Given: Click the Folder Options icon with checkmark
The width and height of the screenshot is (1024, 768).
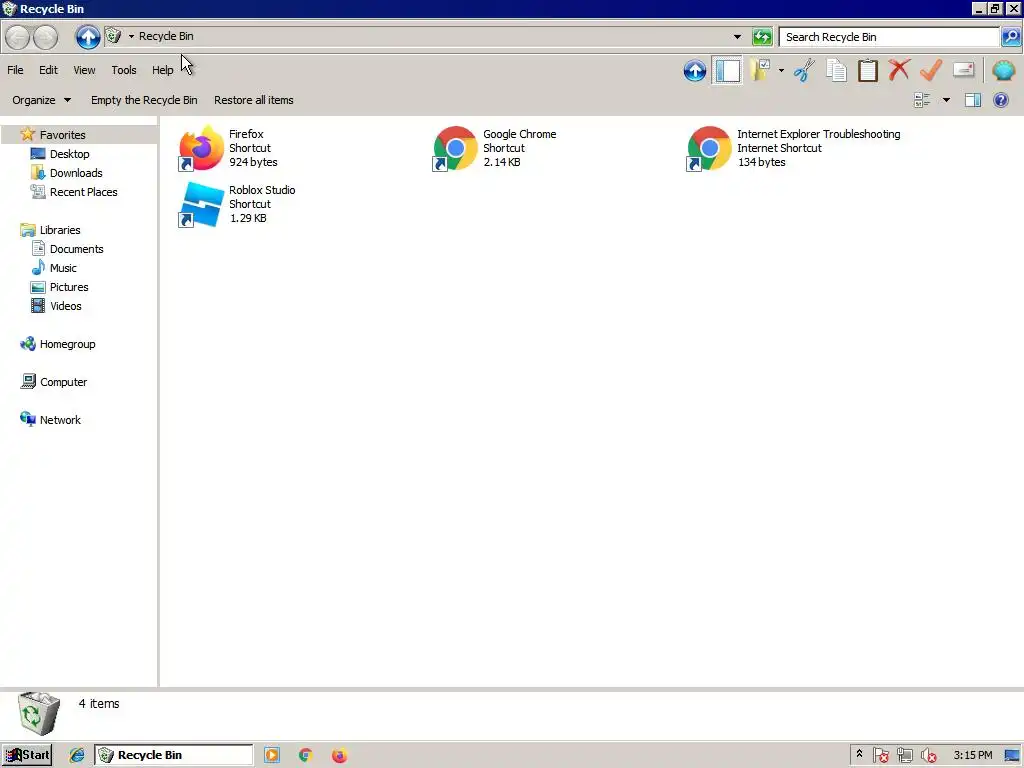Looking at the screenshot, I should pyautogui.click(x=761, y=70).
